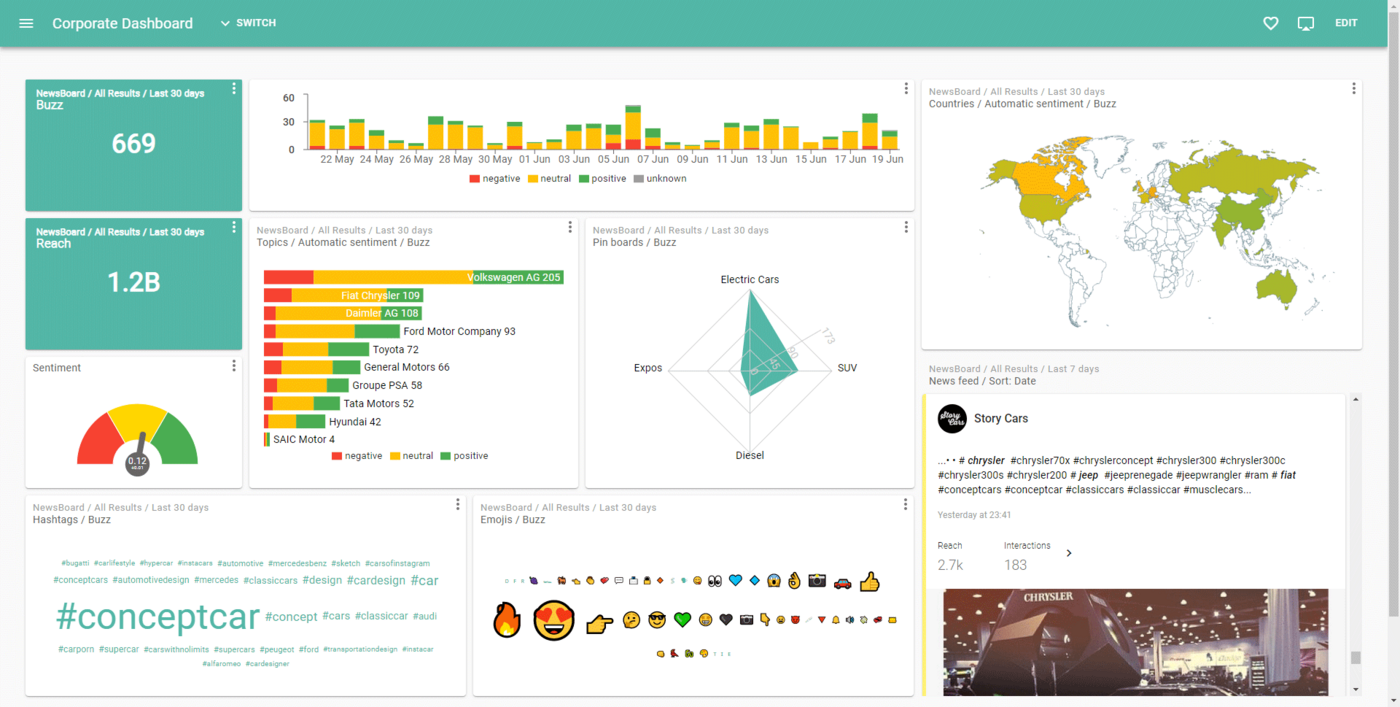
Task: Select the pointing hand emoji
Action: click(x=599, y=624)
